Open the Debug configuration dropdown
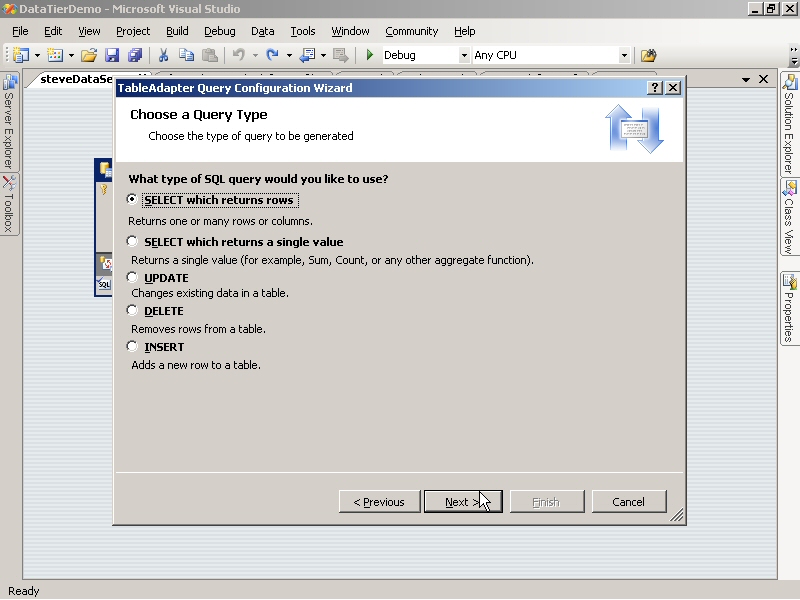The width and height of the screenshot is (800, 600). [x=464, y=55]
